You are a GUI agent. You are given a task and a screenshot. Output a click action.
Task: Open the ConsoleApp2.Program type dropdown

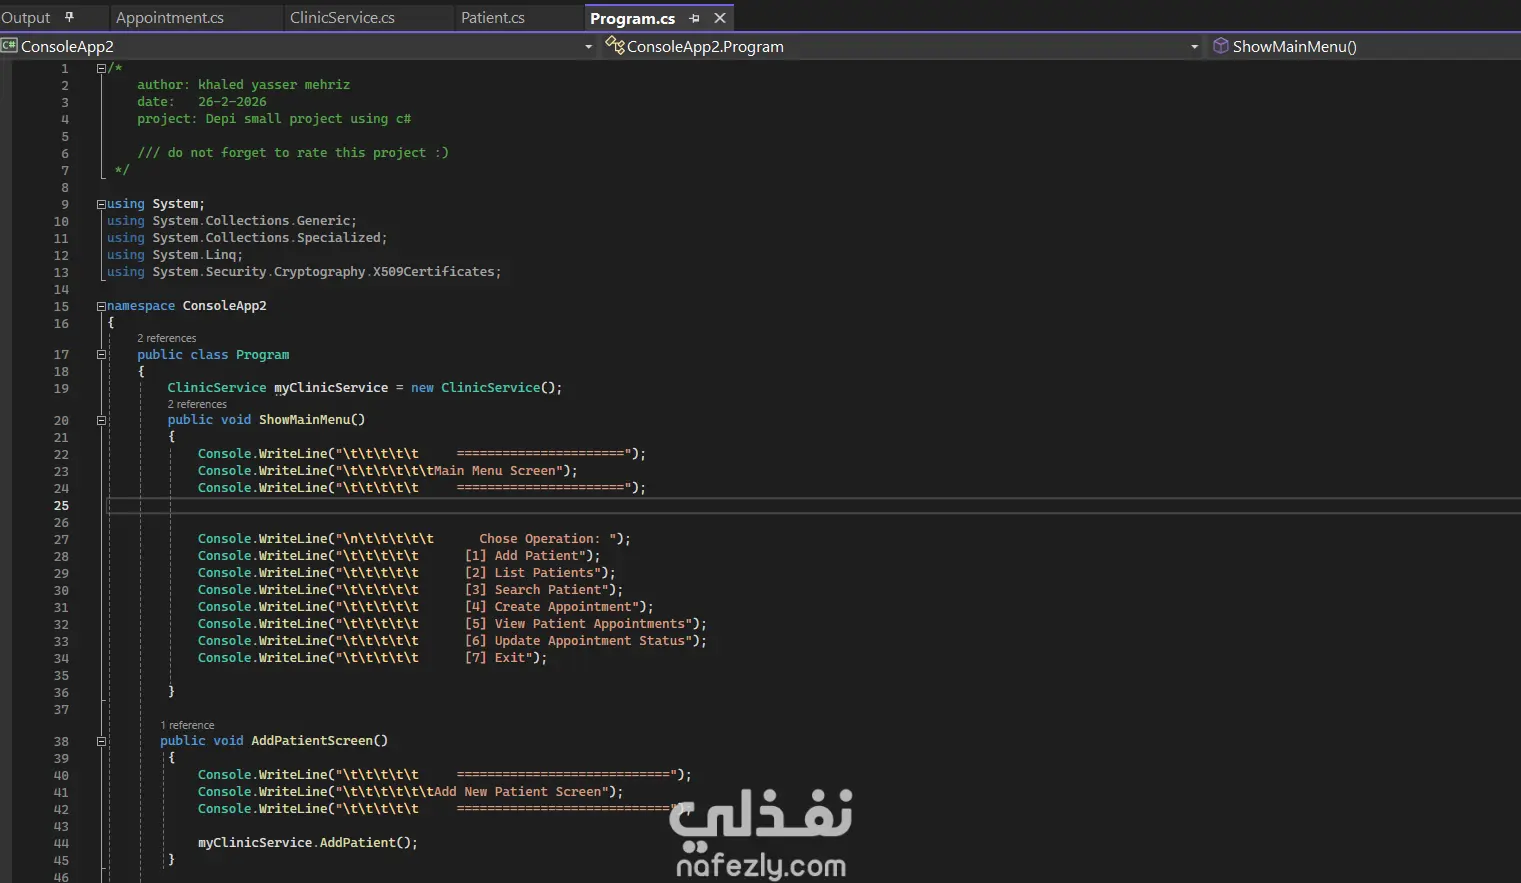click(x=1194, y=47)
